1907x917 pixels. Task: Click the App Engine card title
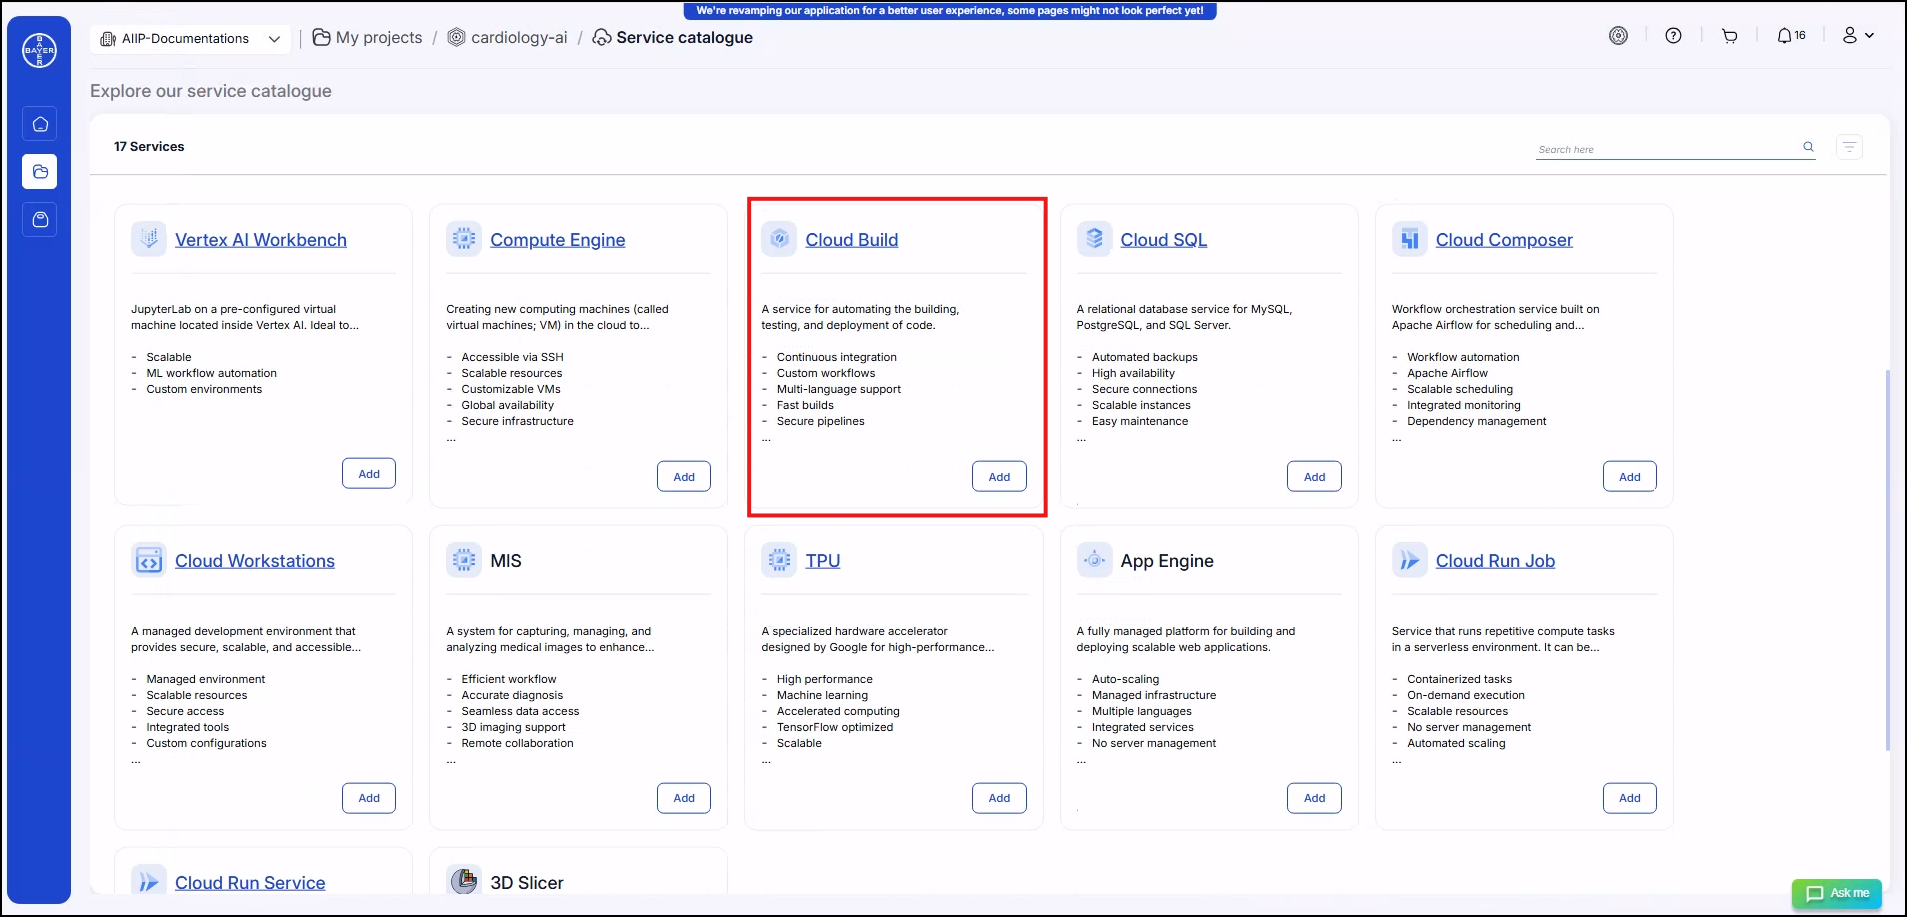click(1167, 561)
